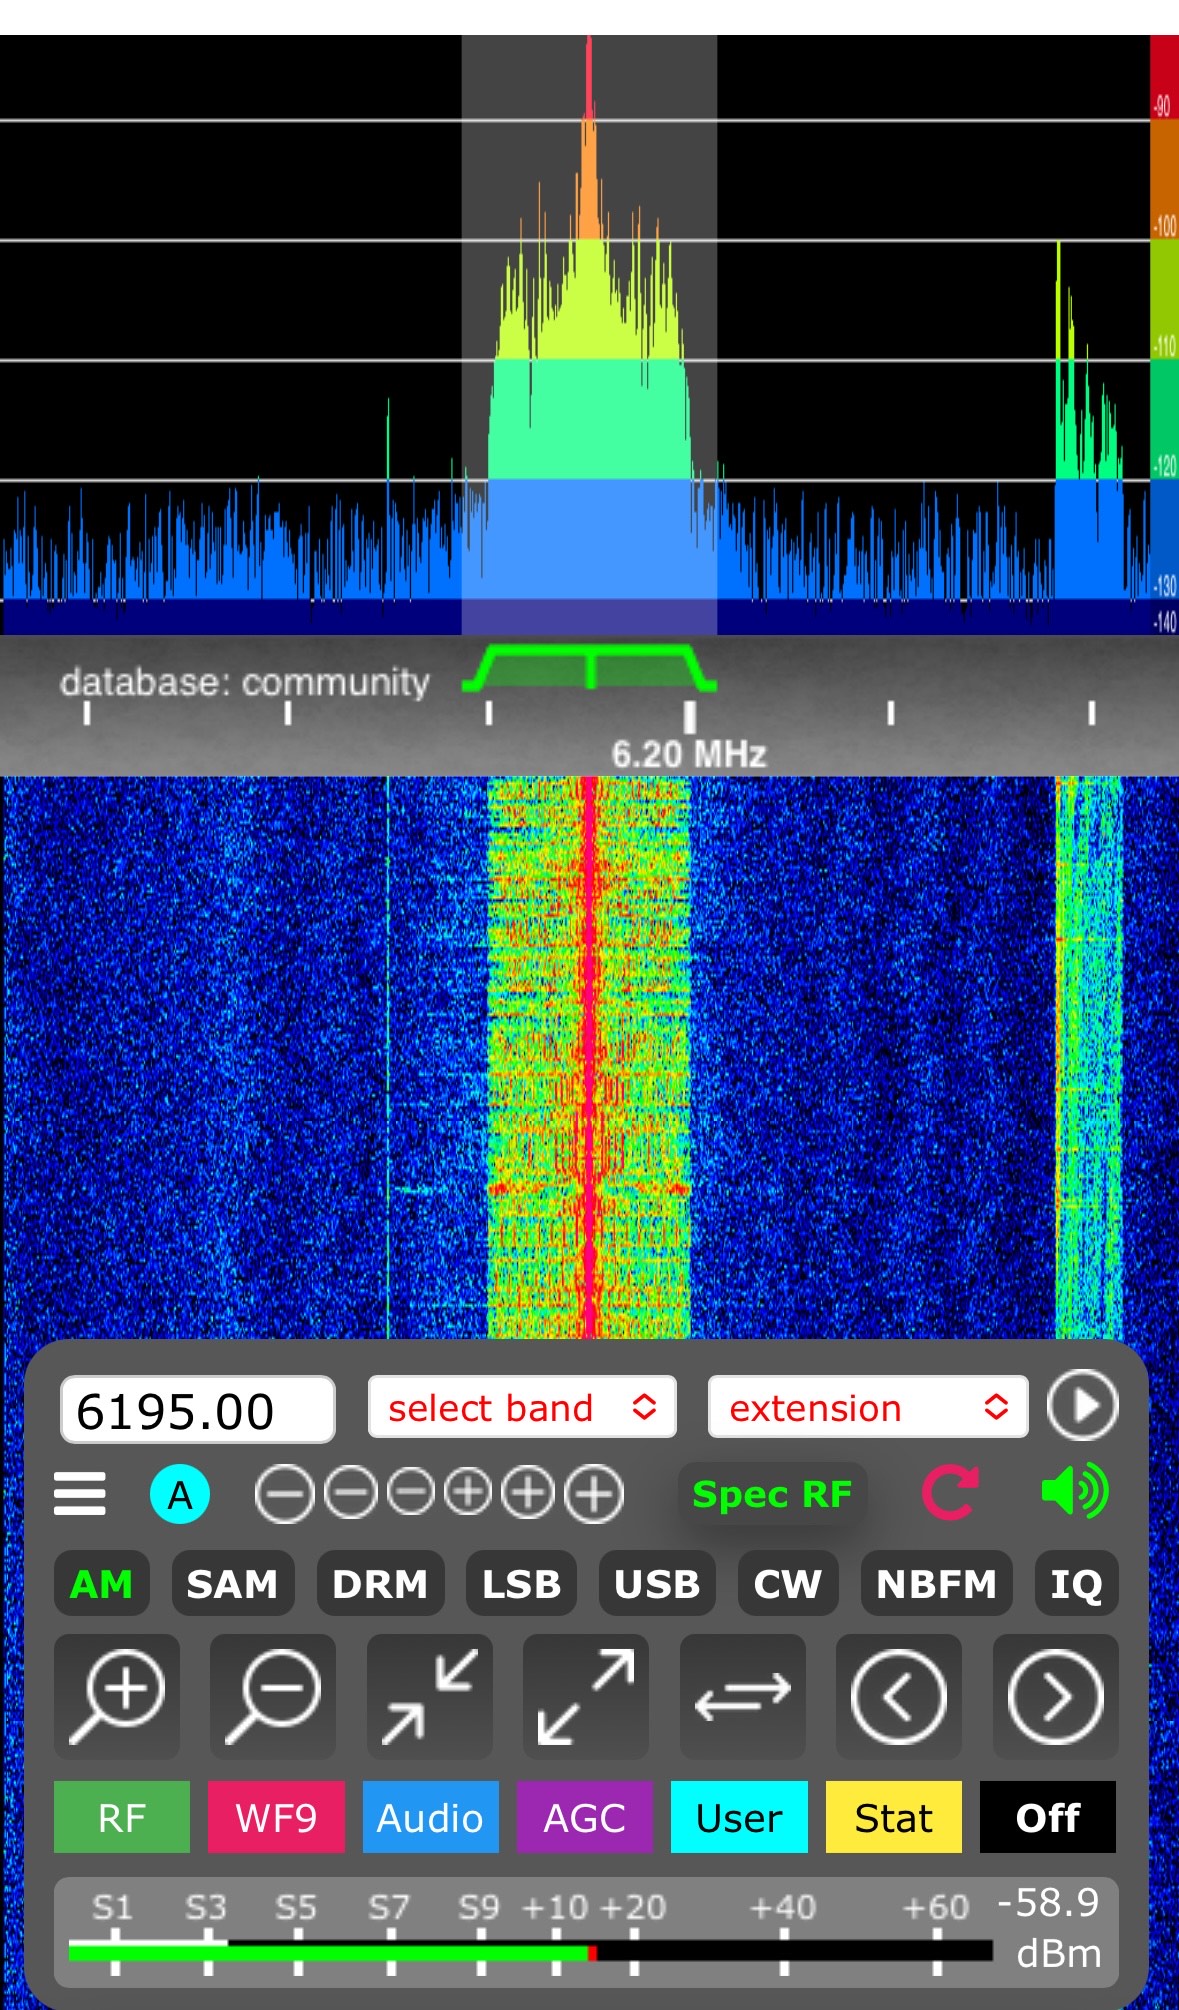Switch to the WF9 tab
This screenshot has width=1179, height=2010.
coord(276,1817)
